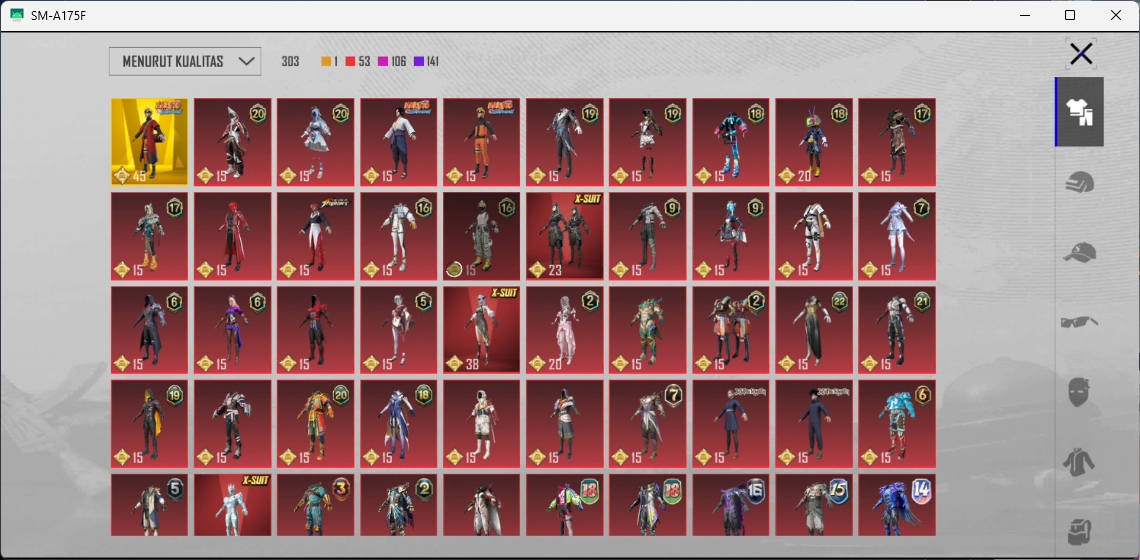Pick the orange armored outfit badge 20
Viewport: 1140px width, 560px height.
[316, 423]
